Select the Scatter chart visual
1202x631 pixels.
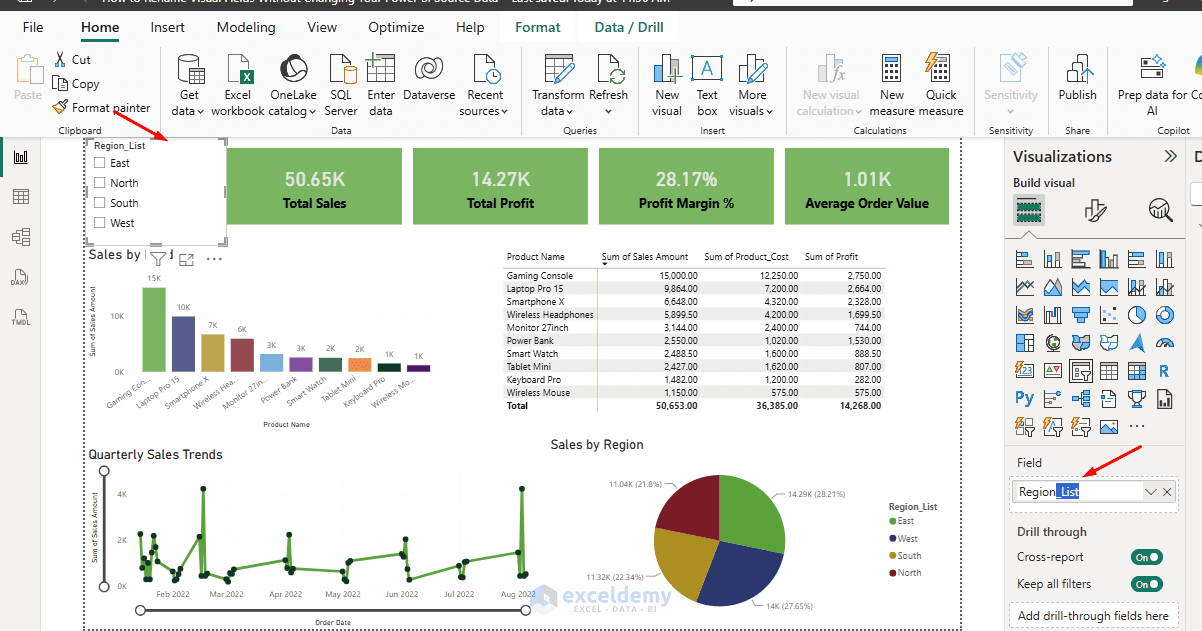[1109, 315]
